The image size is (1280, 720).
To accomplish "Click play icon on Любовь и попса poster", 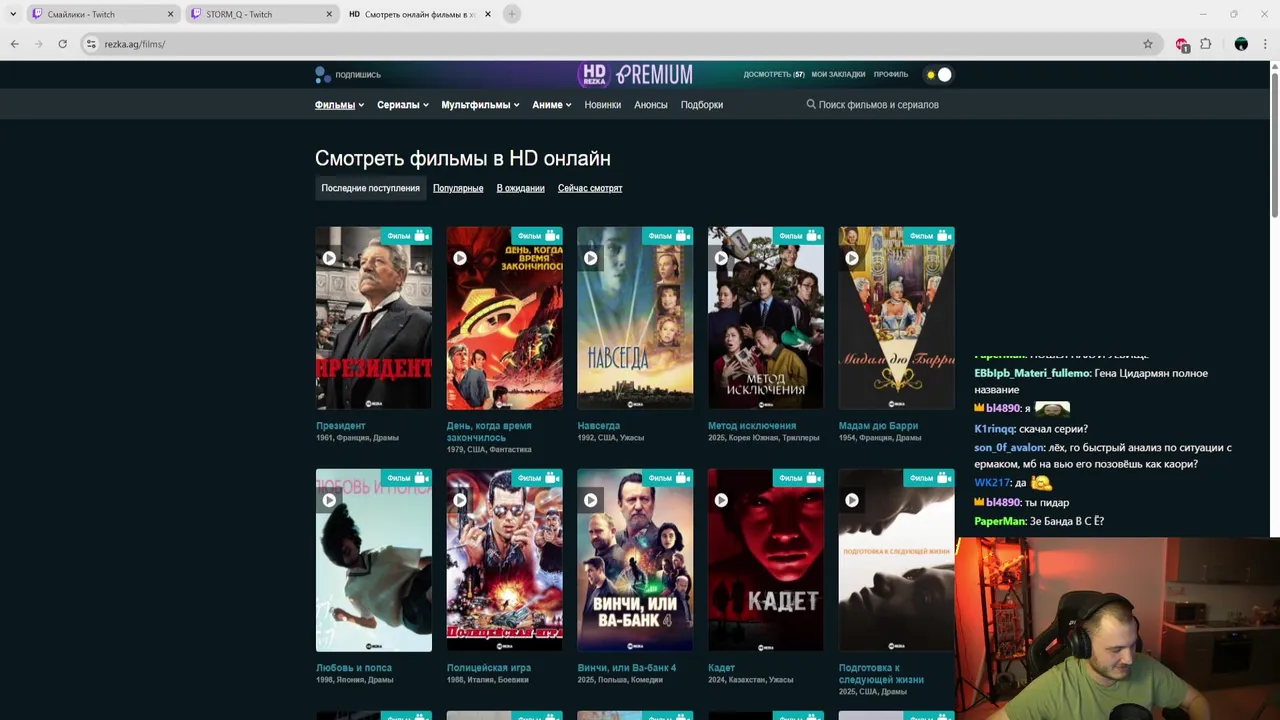I will pos(329,500).
